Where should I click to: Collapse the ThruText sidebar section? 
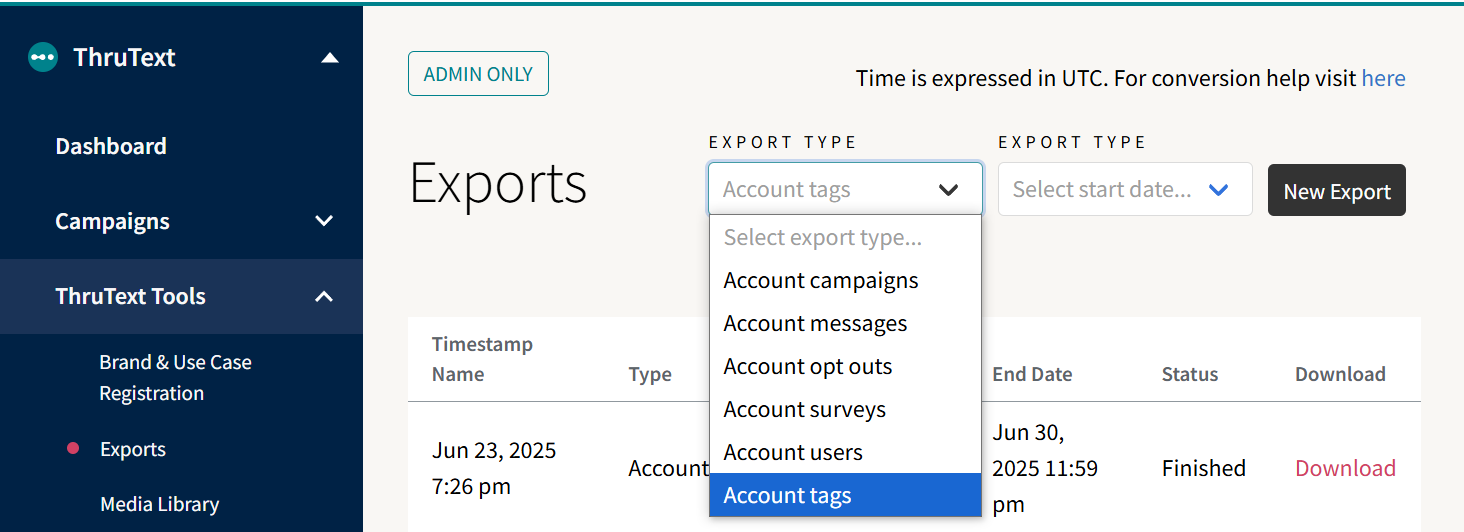click(x=329, y=58)
